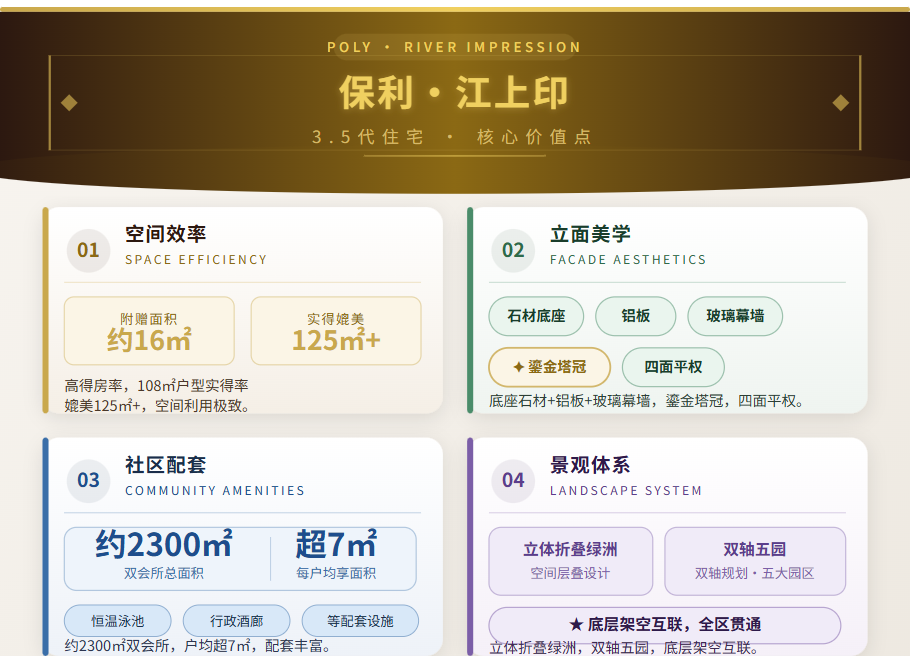Click the 恒温泳池 amenity pill

(118, 621)
